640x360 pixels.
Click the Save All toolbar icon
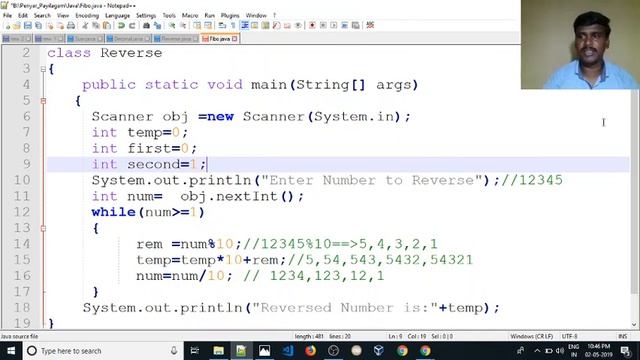pos(38,25)
